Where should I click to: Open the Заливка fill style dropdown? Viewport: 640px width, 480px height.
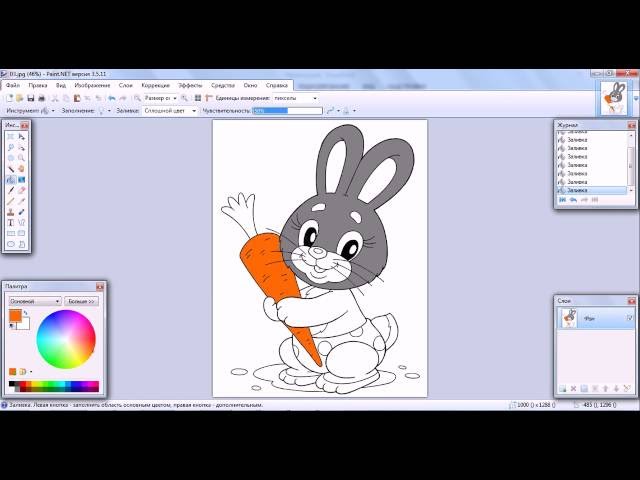point(194,111)
